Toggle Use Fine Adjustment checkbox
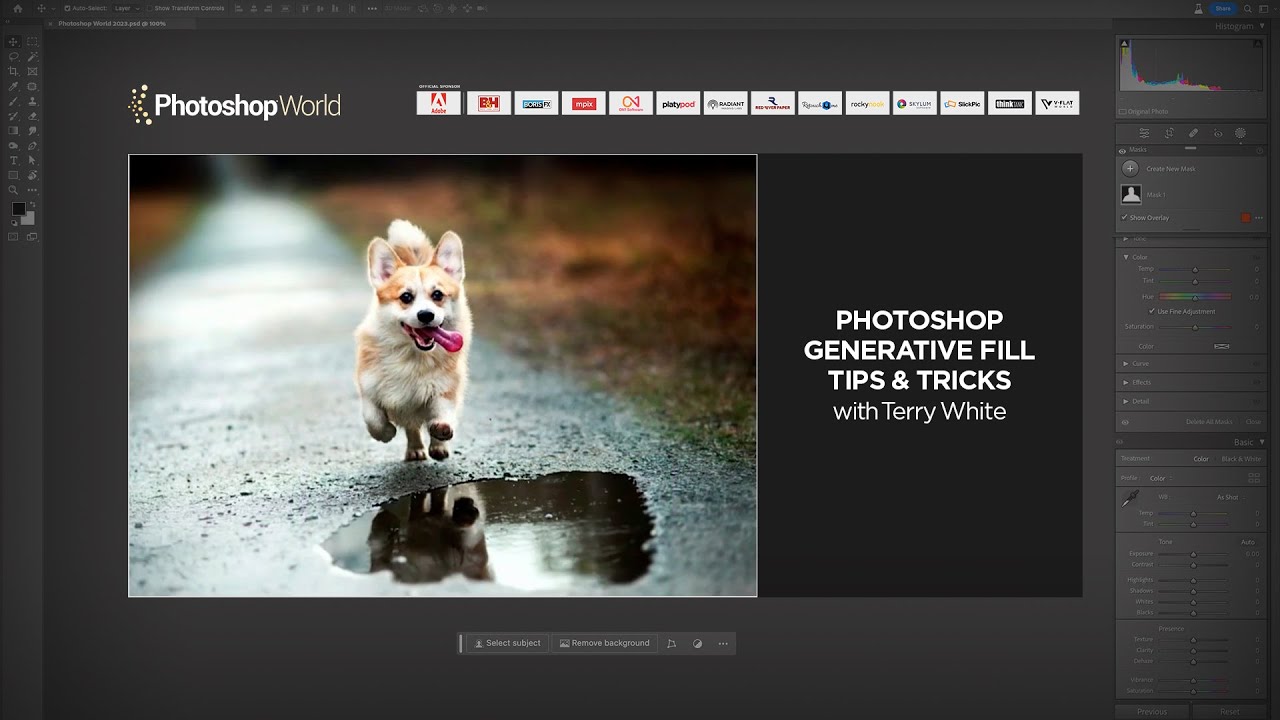This screenshot has height=720, width=1280. pyautogui.click(x=1152, y=311)
